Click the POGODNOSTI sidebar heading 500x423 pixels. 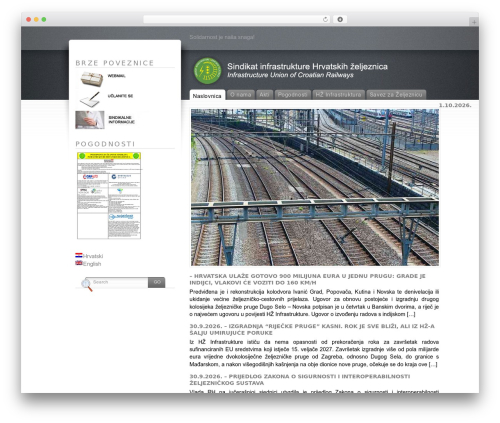[105, 144]
